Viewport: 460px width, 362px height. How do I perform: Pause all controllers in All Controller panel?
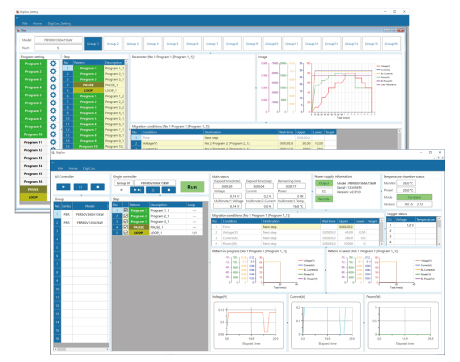[x=80, y=187]
